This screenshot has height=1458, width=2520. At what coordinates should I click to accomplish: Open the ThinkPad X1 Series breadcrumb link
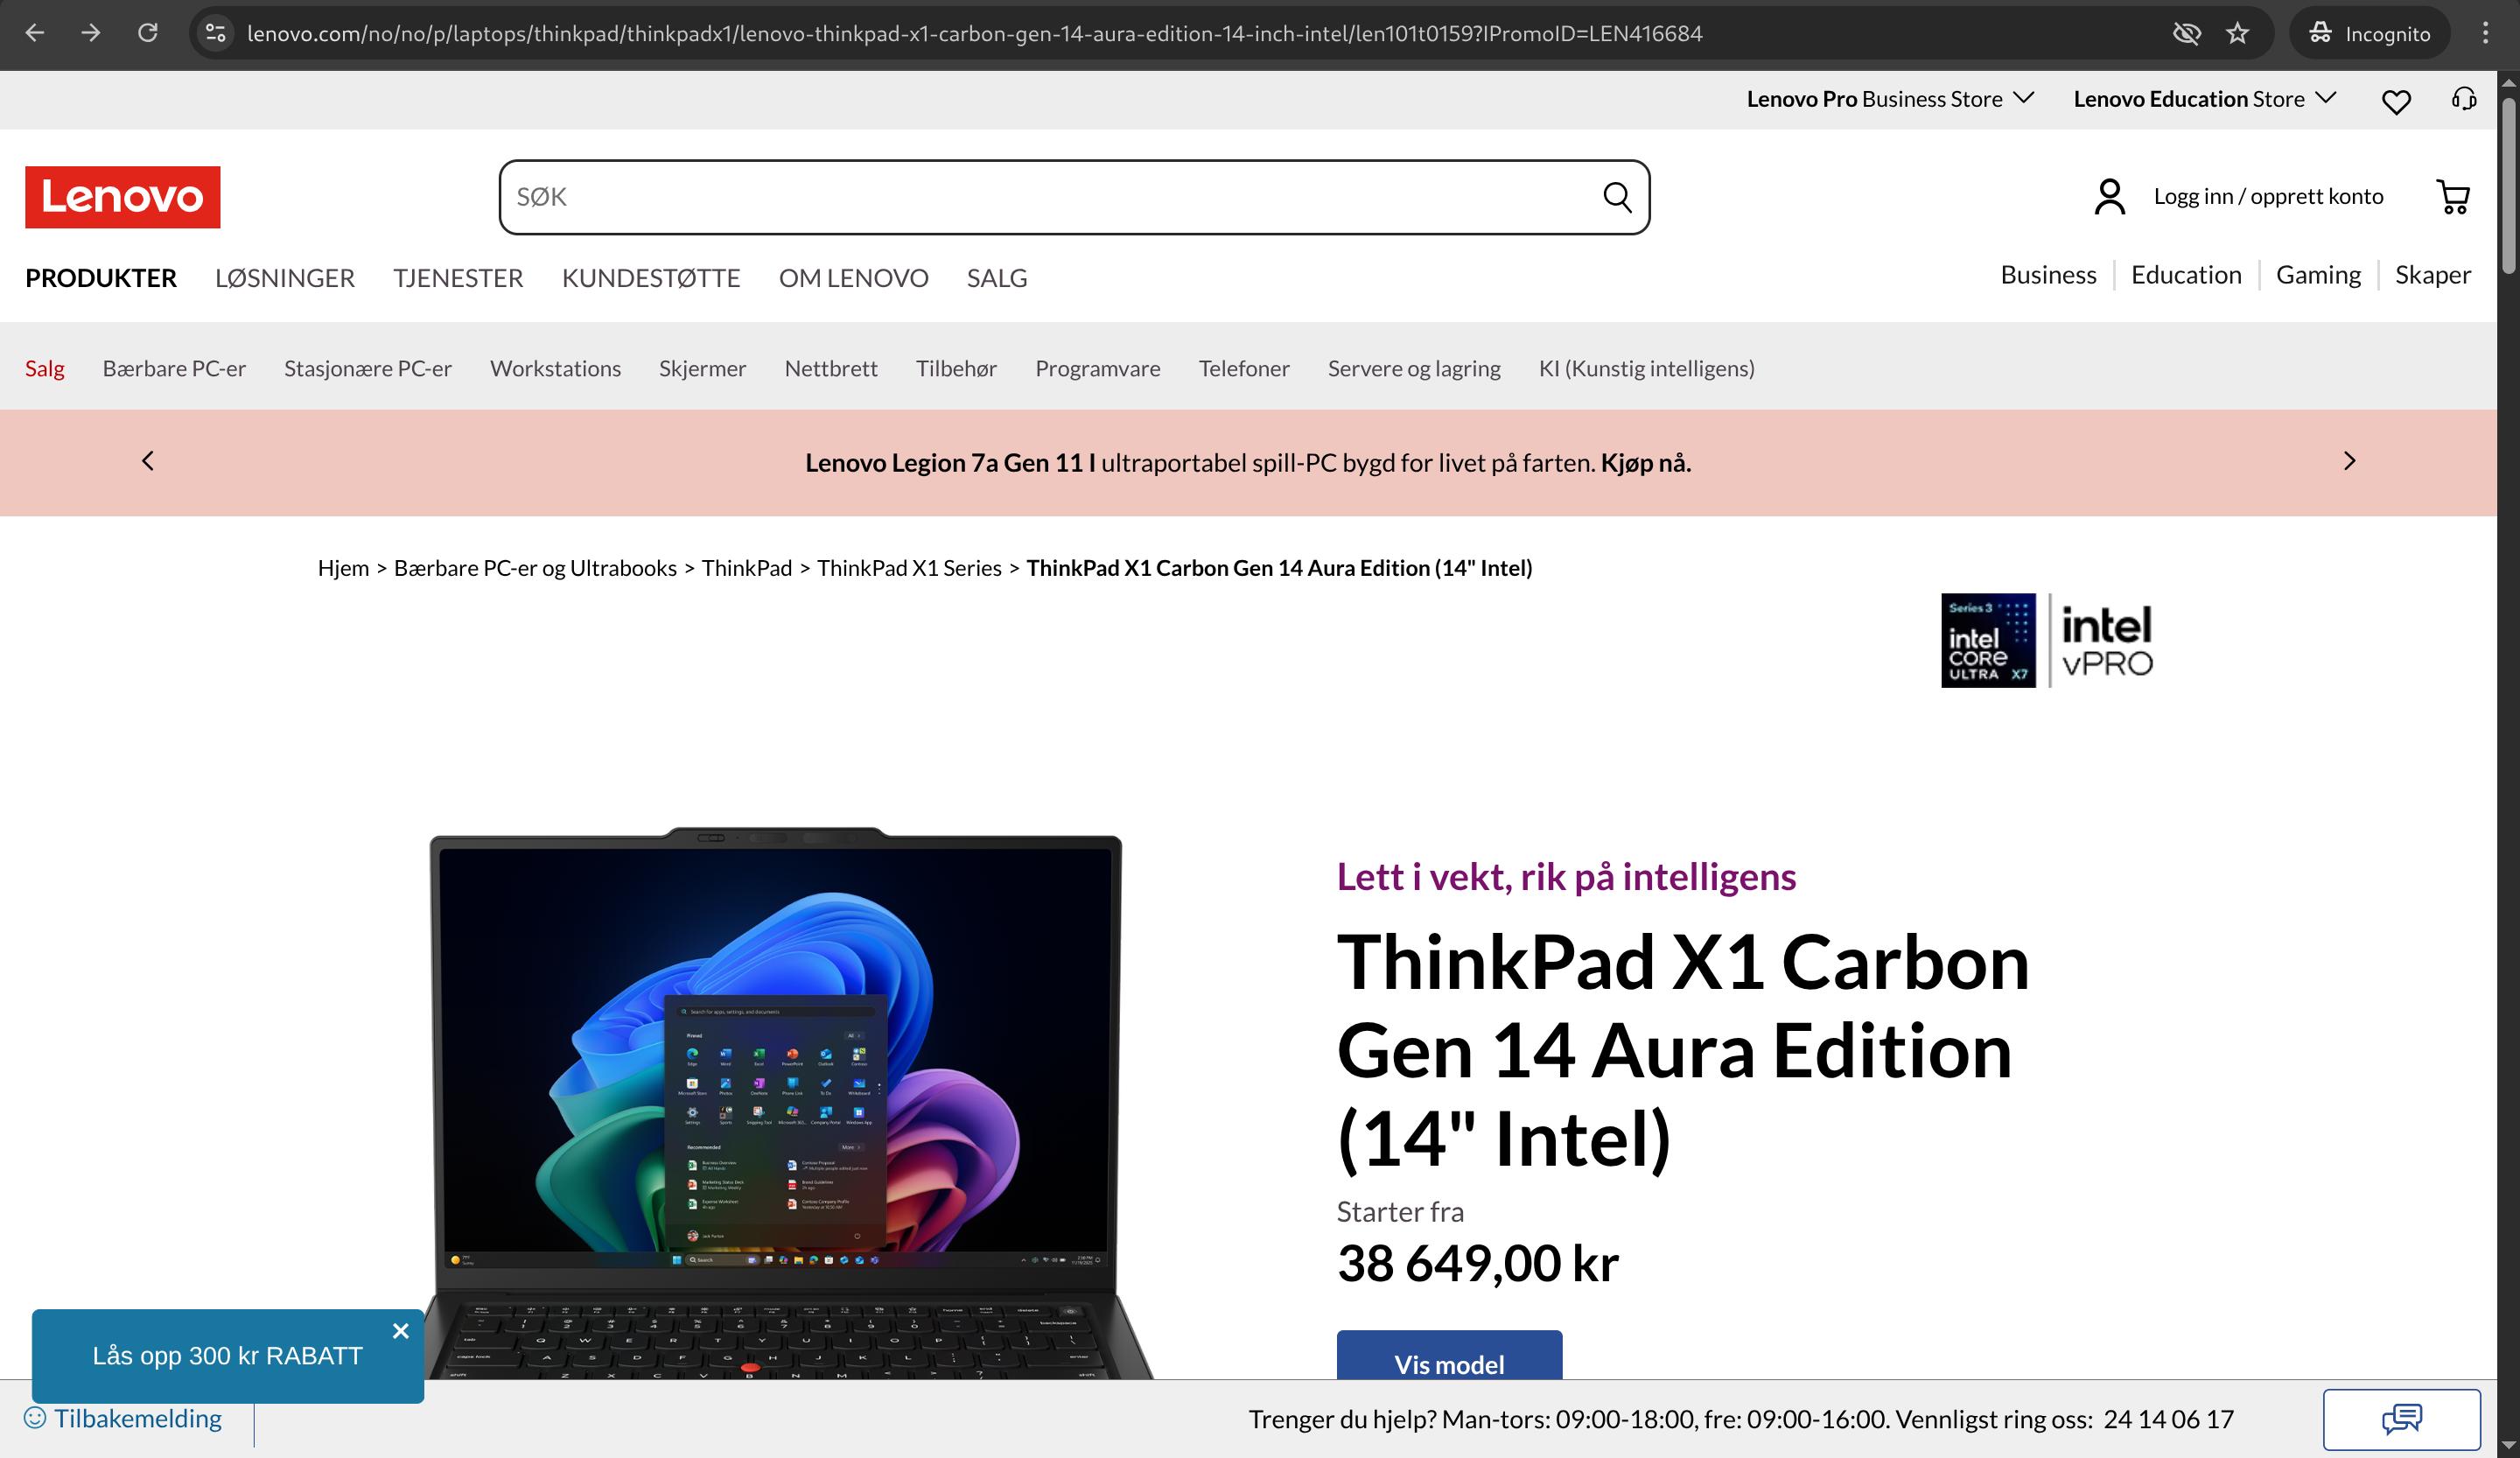[x=908, y=568]
